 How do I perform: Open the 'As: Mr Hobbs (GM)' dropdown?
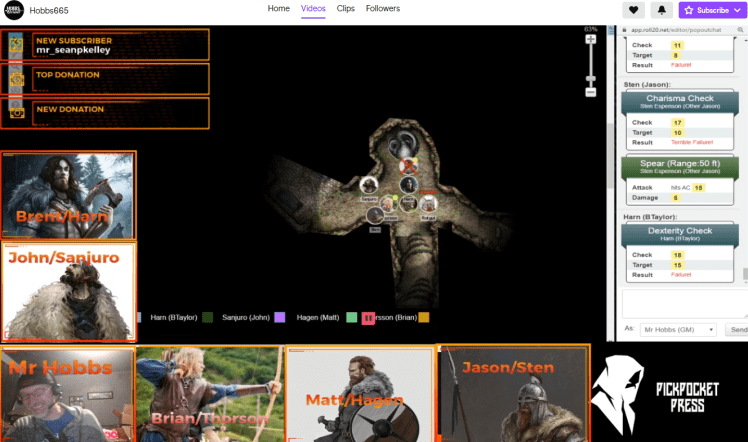[676, 329]
